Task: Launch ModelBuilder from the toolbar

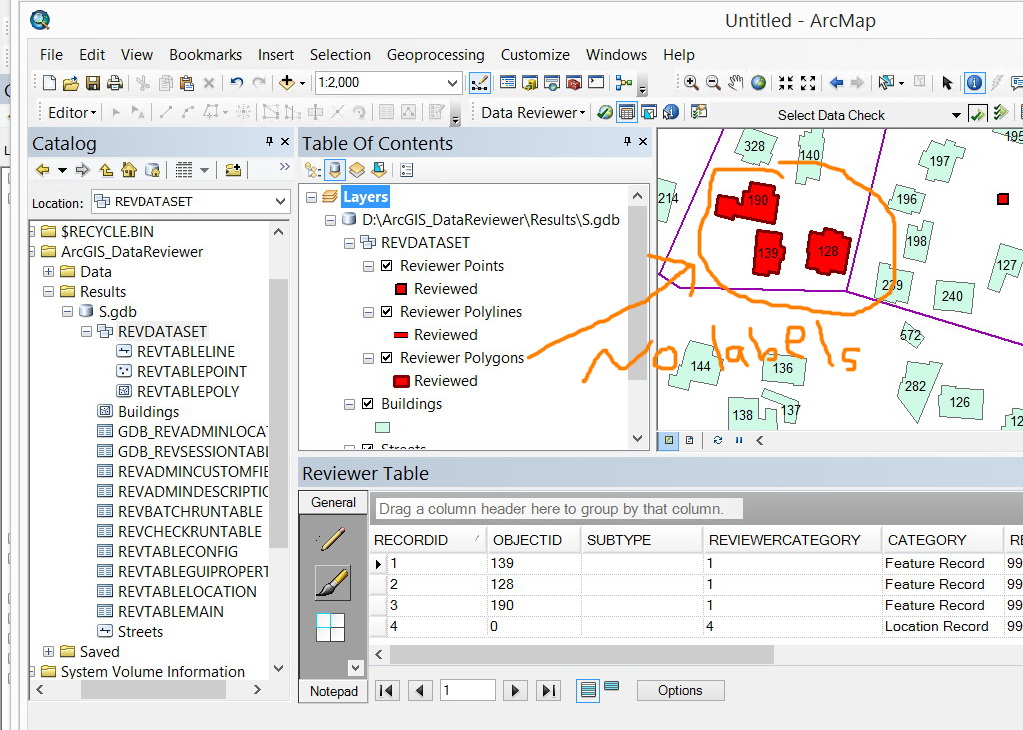Action: click(624, 83)
